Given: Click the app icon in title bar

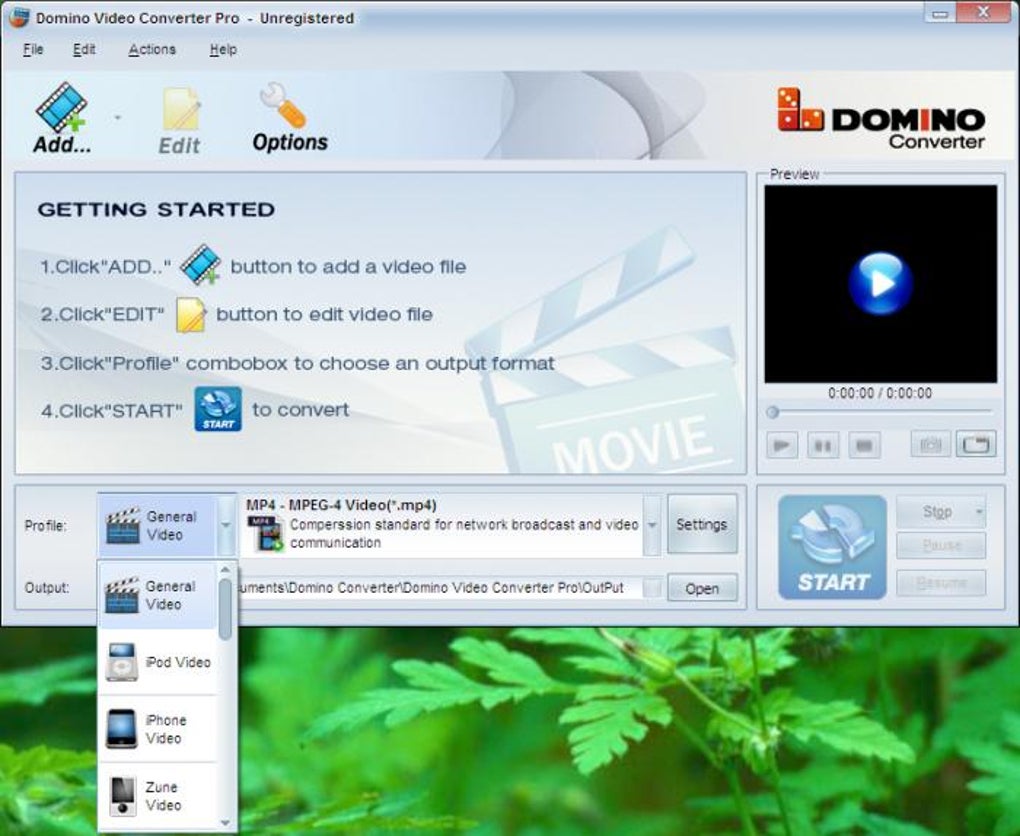Looking at the screenshot, I should pos(18,18).
